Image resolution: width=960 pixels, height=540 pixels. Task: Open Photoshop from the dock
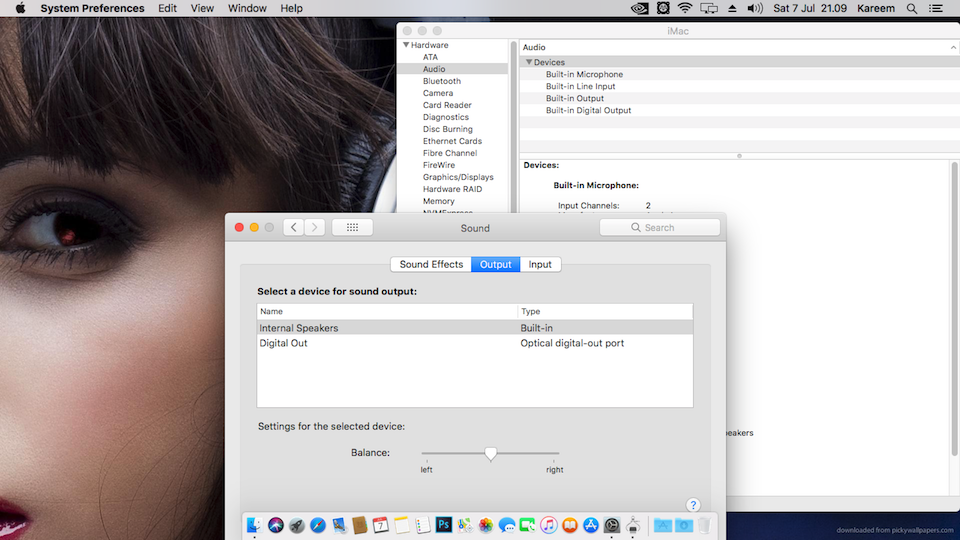444,525
